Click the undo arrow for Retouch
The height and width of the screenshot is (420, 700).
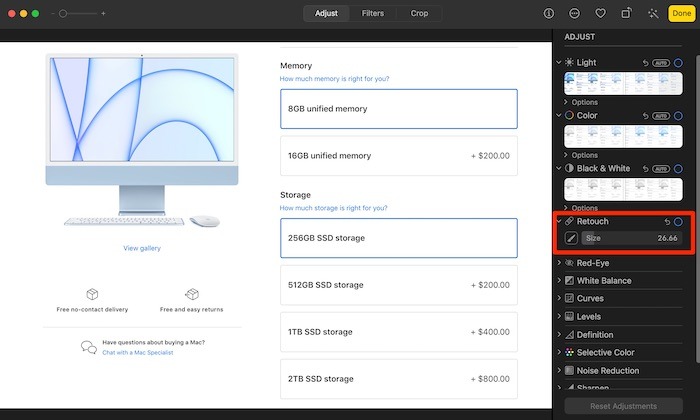coord(666,221)
